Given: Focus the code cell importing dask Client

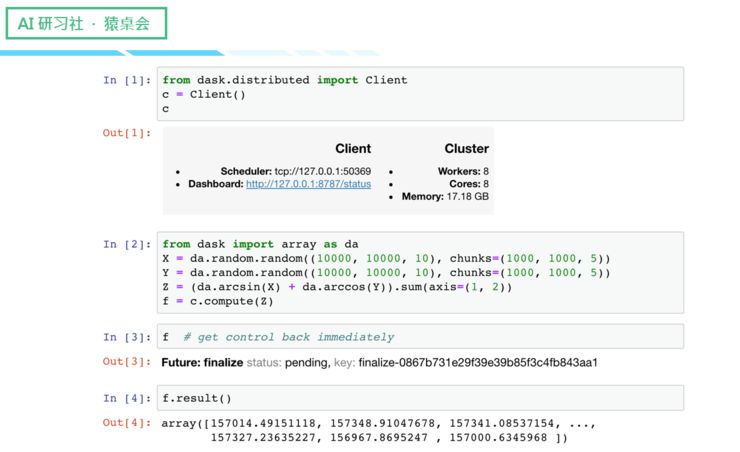Looking at the screenshot, I should [x=420, y=94].
